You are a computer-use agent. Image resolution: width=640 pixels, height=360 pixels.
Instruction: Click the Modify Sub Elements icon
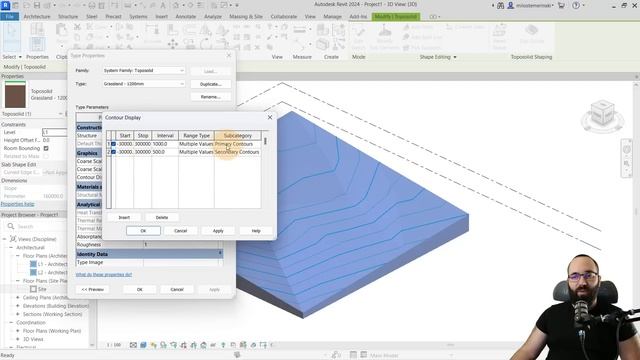click(x=384, y=36)
